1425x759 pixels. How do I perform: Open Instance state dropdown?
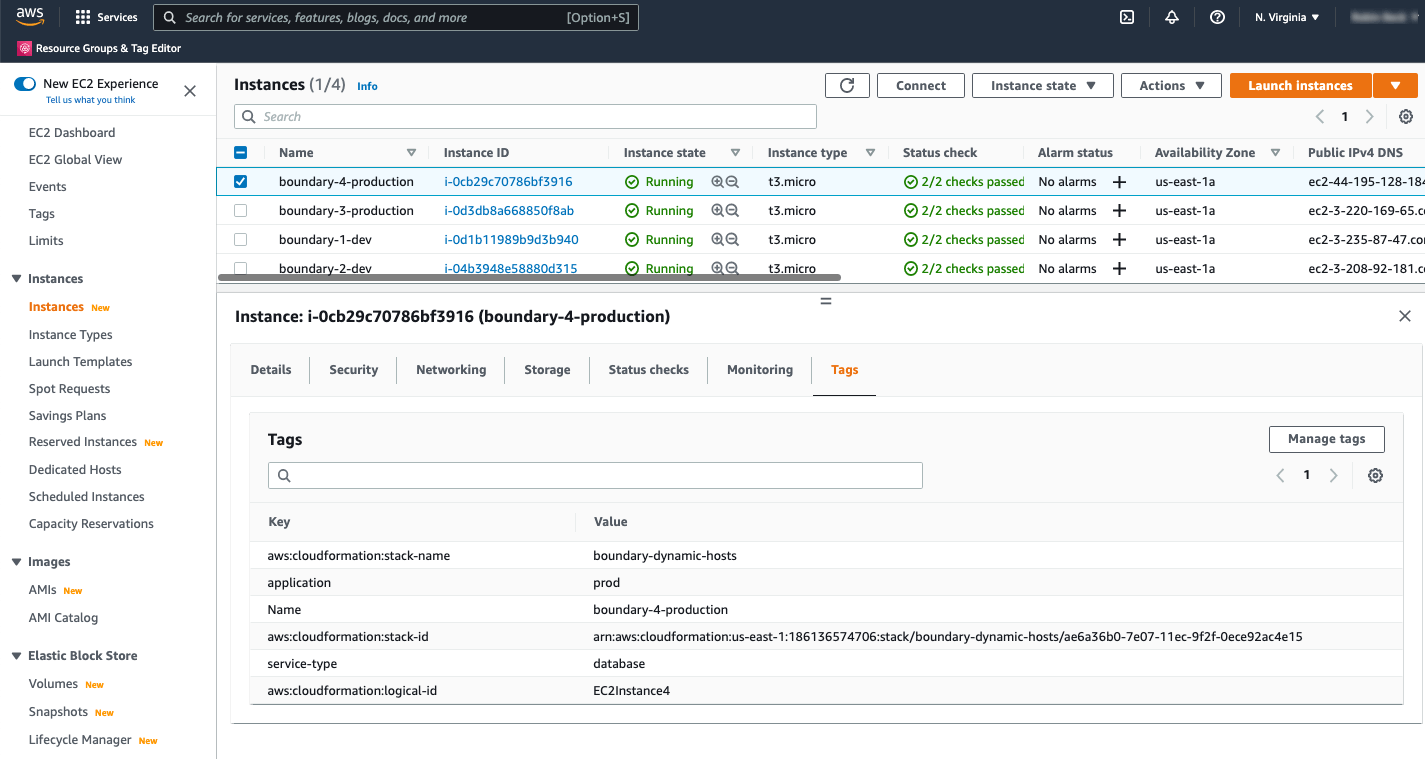click(x=1043, y=86)
